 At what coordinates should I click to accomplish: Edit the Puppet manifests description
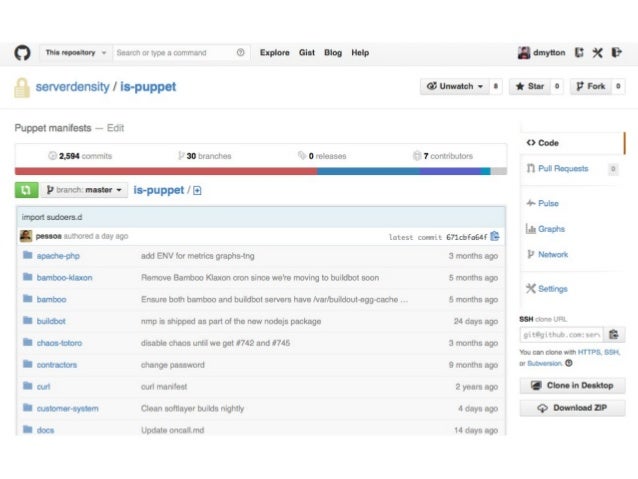(x=115, y=128)
